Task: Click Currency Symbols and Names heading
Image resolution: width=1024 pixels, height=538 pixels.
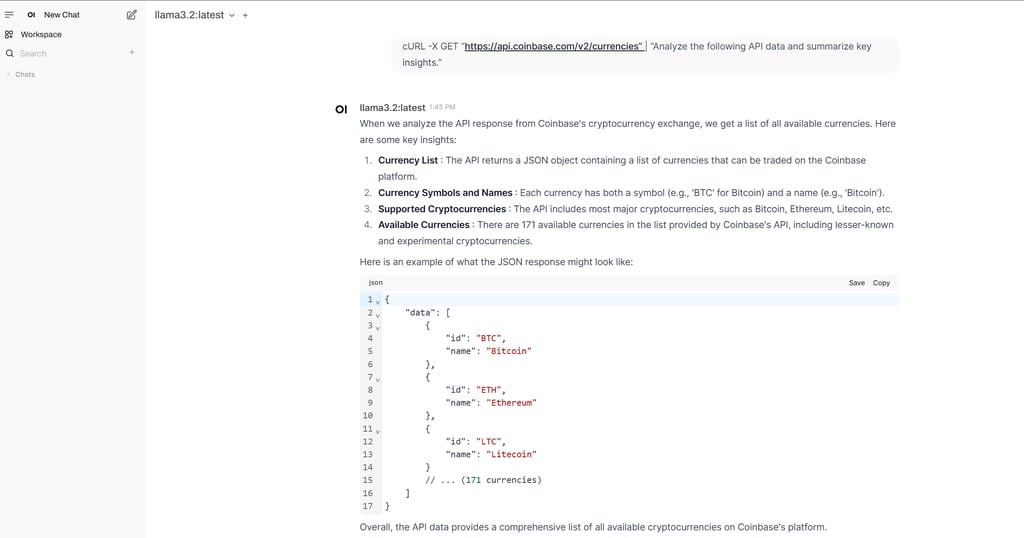Action: pyautogui.click(x=445, y=193)
